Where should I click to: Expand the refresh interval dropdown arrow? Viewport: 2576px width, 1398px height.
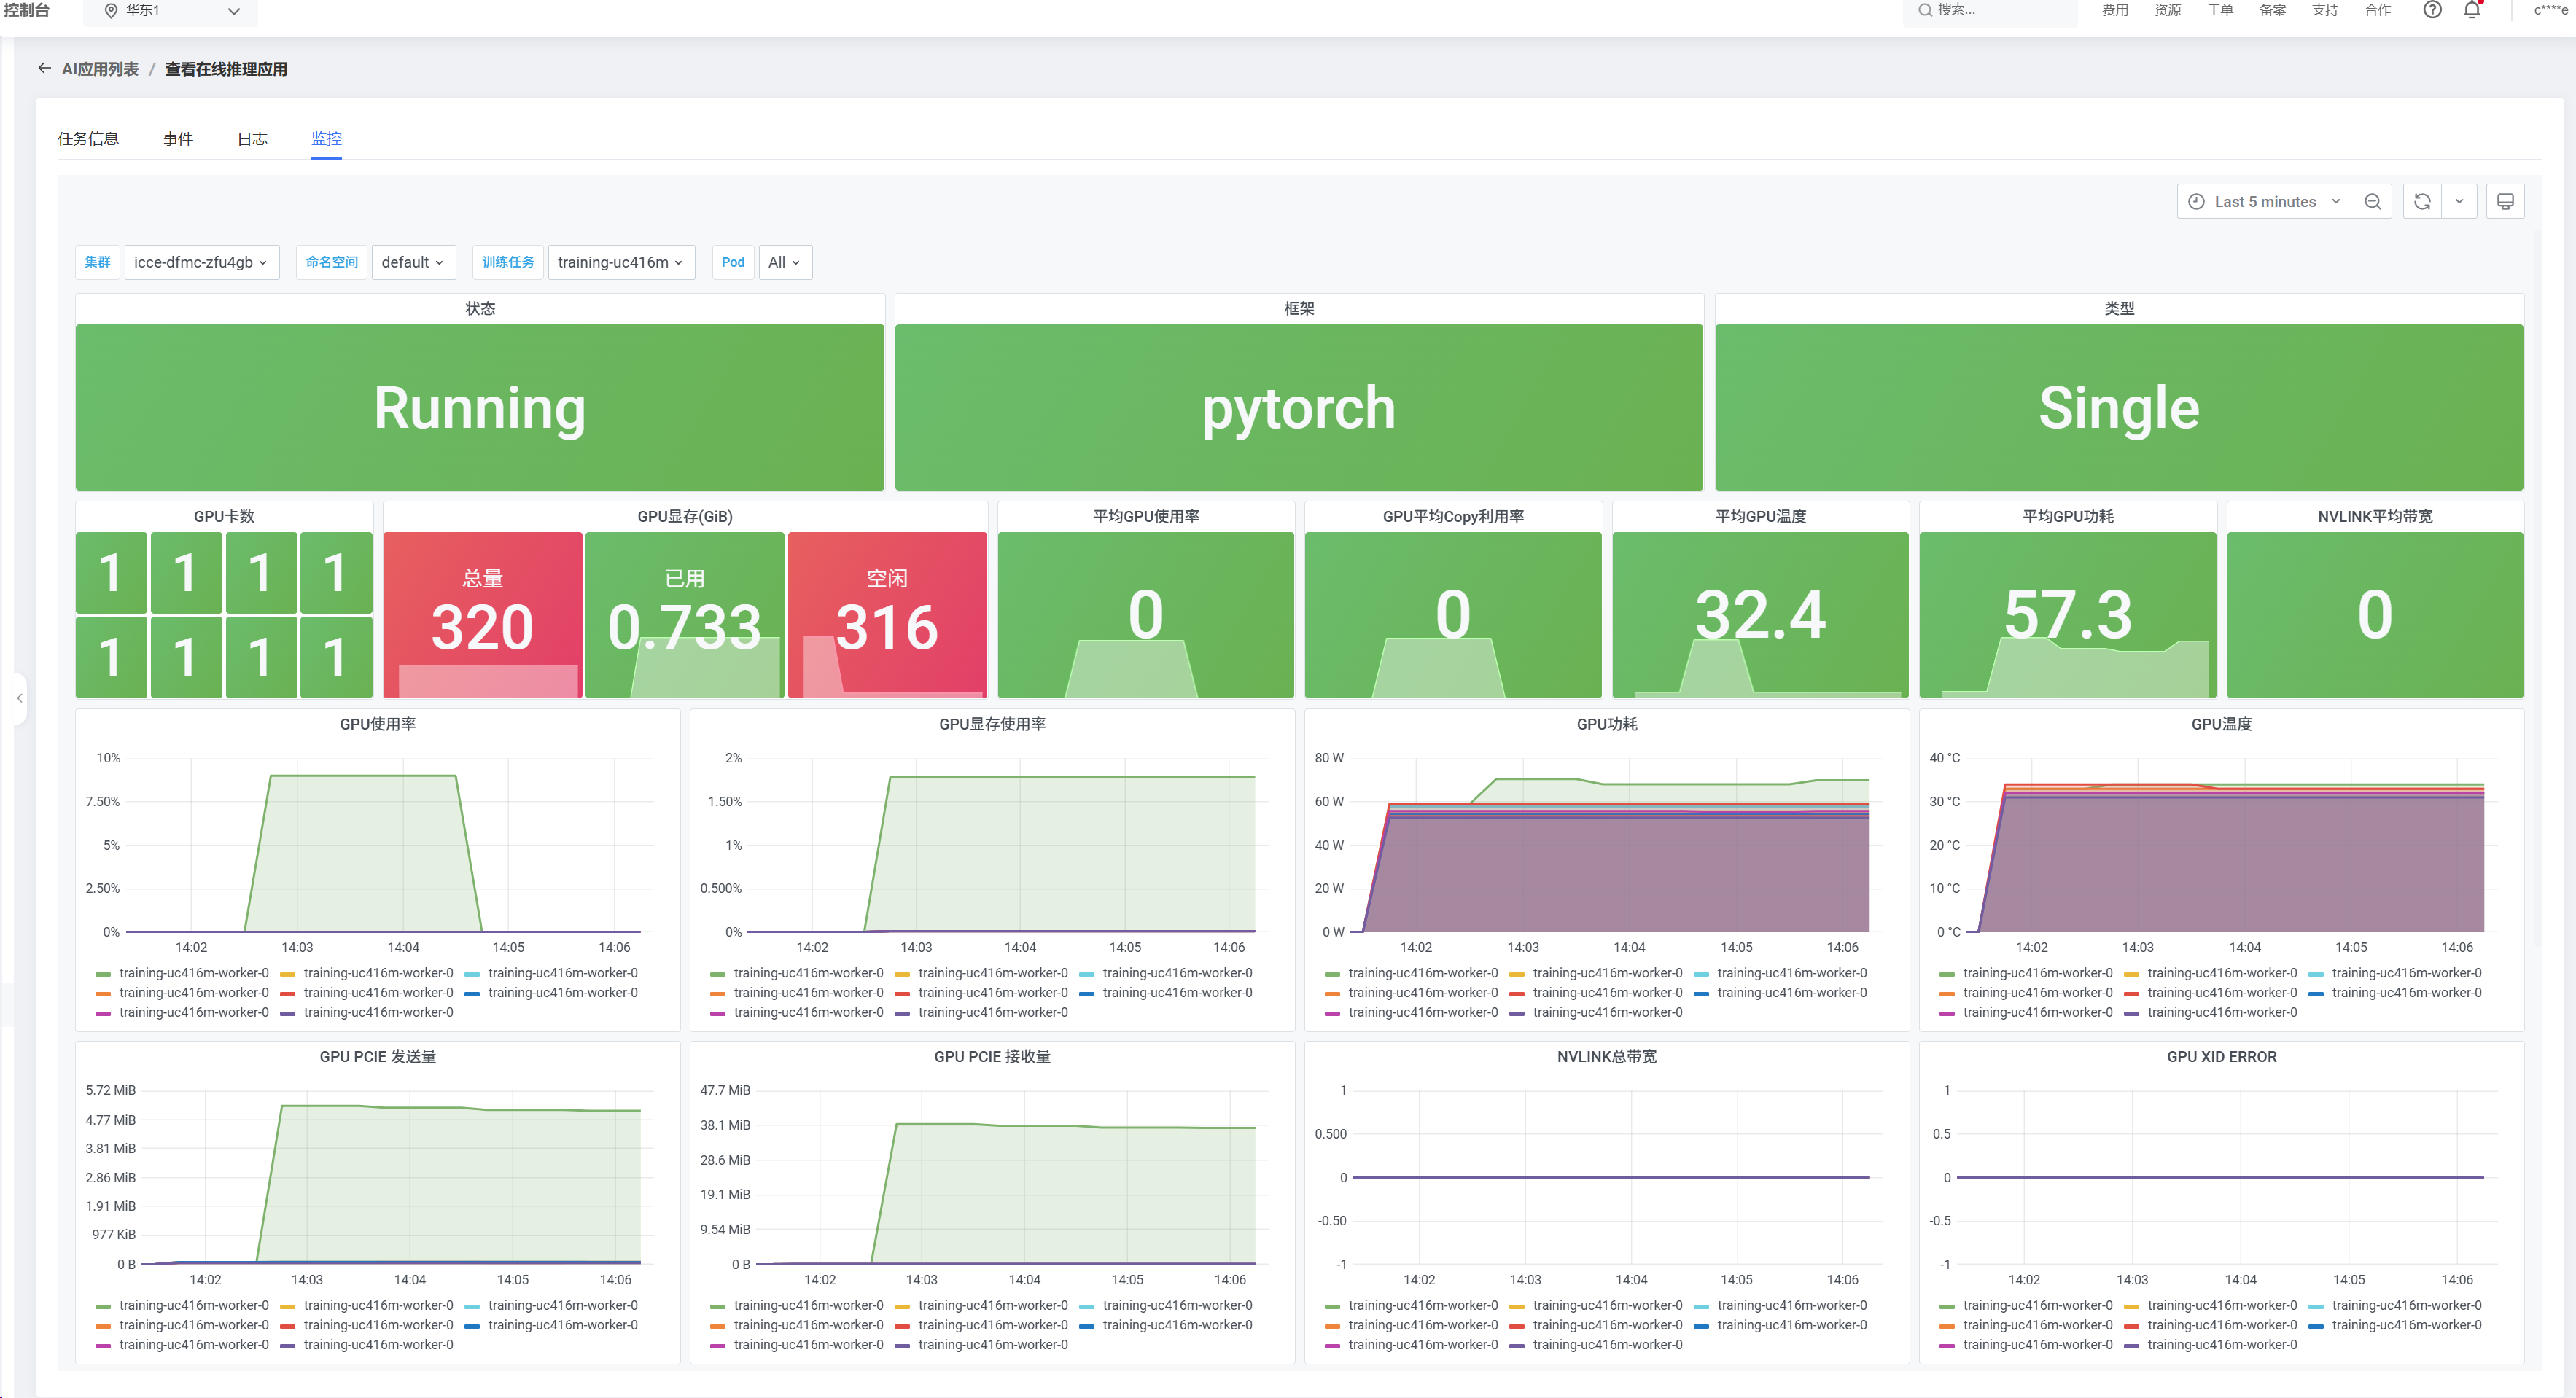(2459, 202)
